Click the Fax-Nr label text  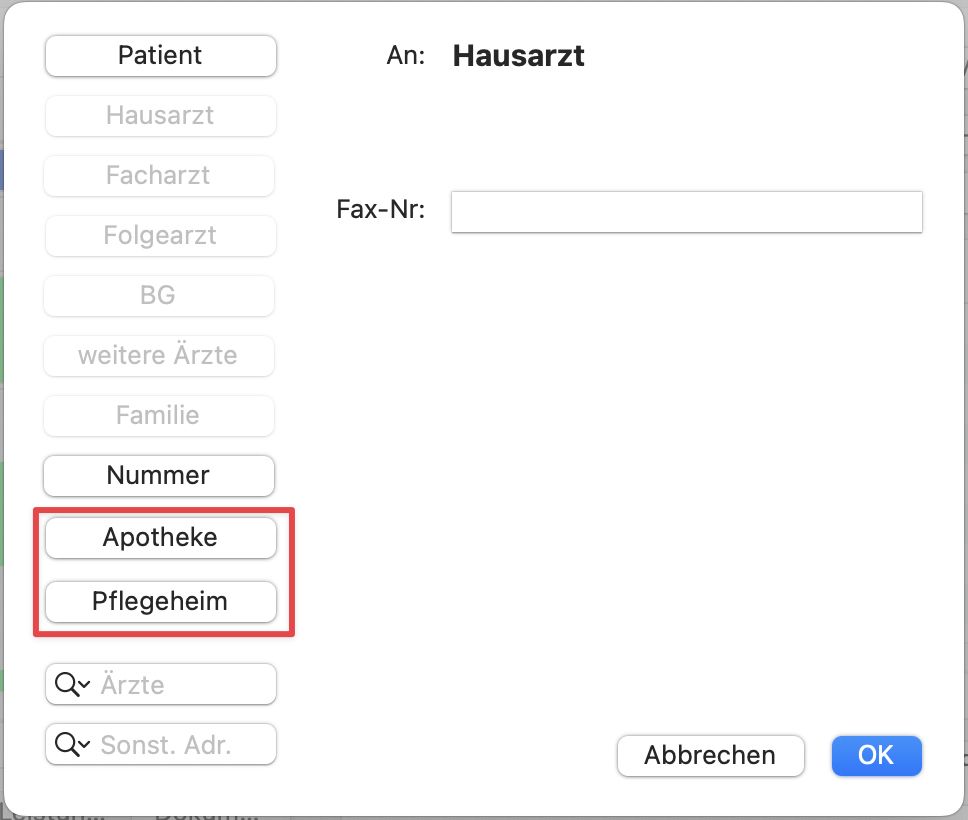381,211
